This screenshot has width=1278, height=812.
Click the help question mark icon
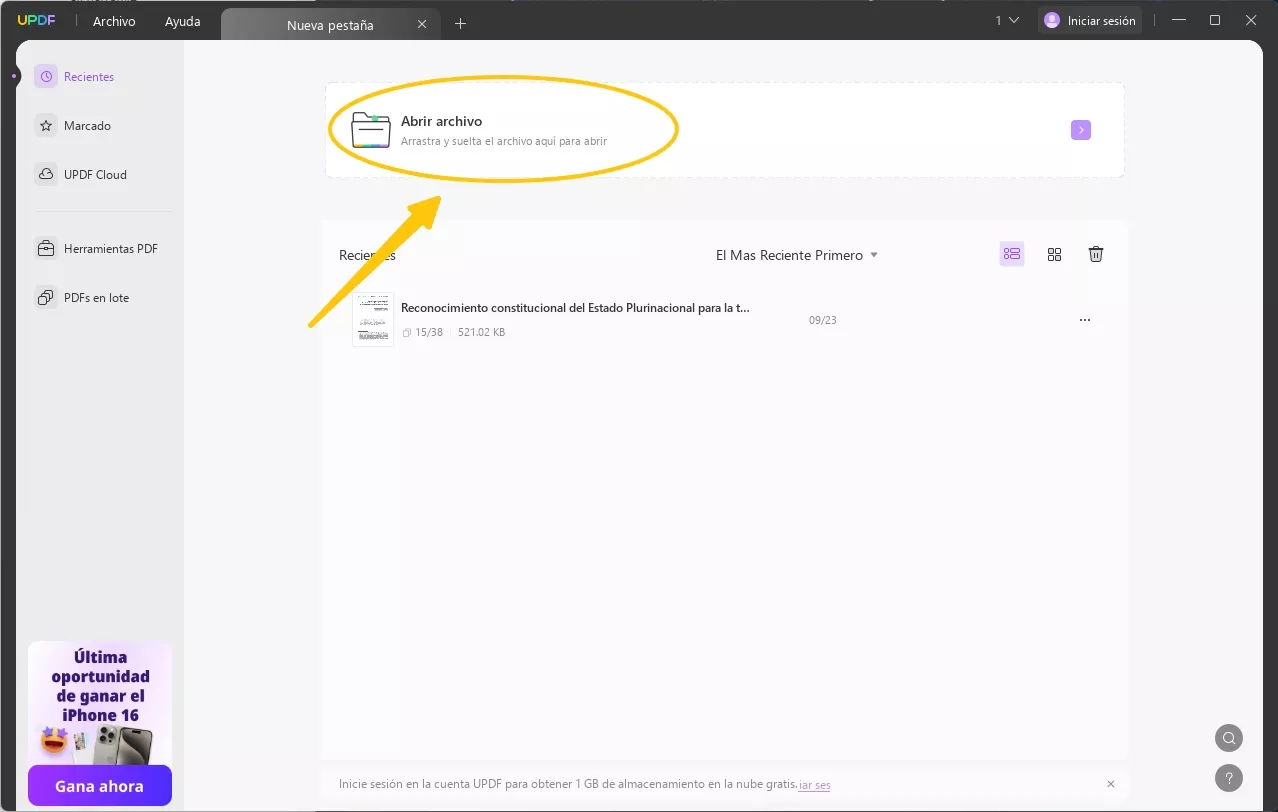click(x=1229, y=777)
